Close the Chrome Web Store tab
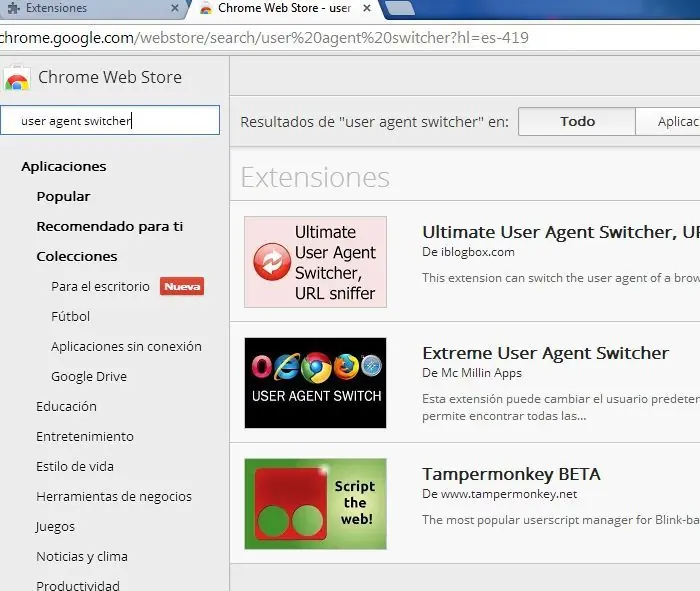Screen dimensions: 700x591 click(x=367, y=8)
